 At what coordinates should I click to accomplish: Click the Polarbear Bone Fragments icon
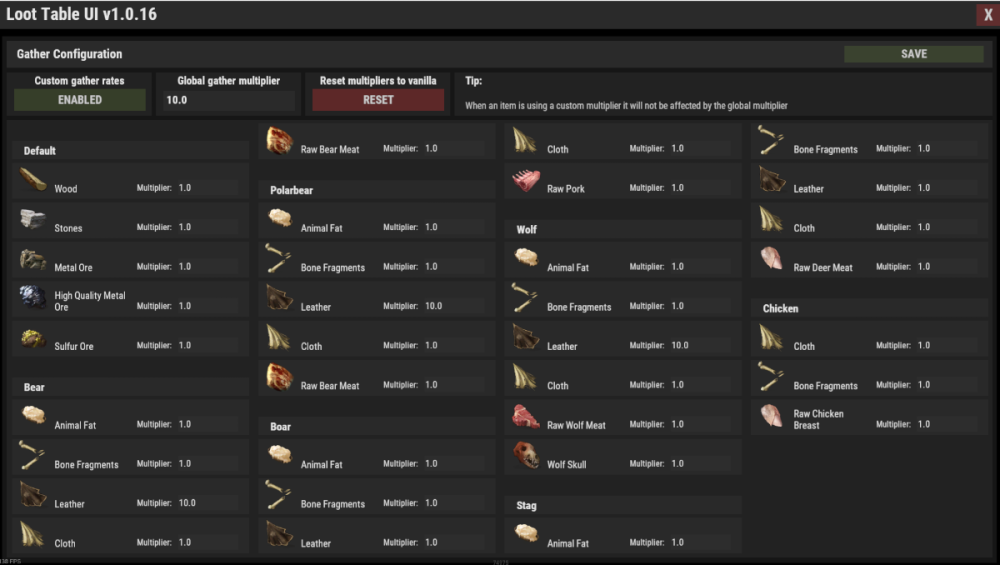tap(279, 260)
